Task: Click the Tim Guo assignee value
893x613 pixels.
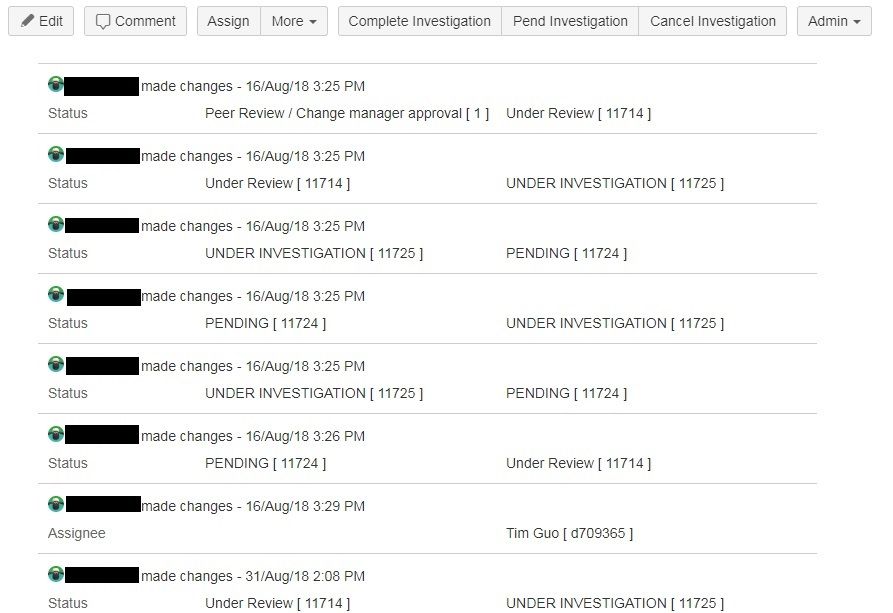Action: (x=570, y=533)
